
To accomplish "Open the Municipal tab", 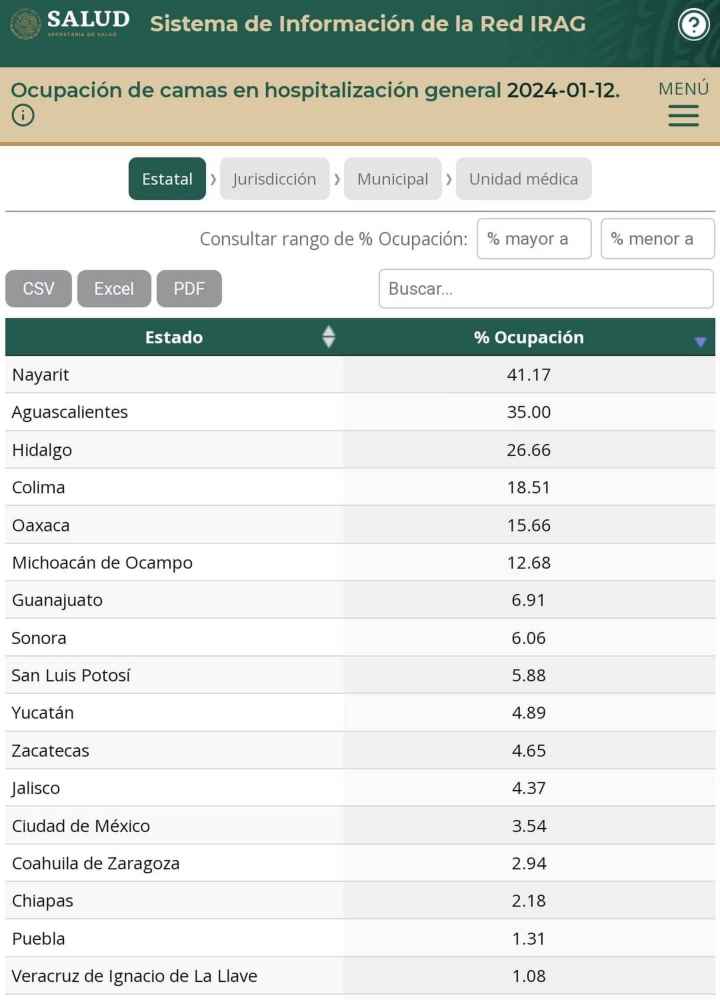I will 392,179.
